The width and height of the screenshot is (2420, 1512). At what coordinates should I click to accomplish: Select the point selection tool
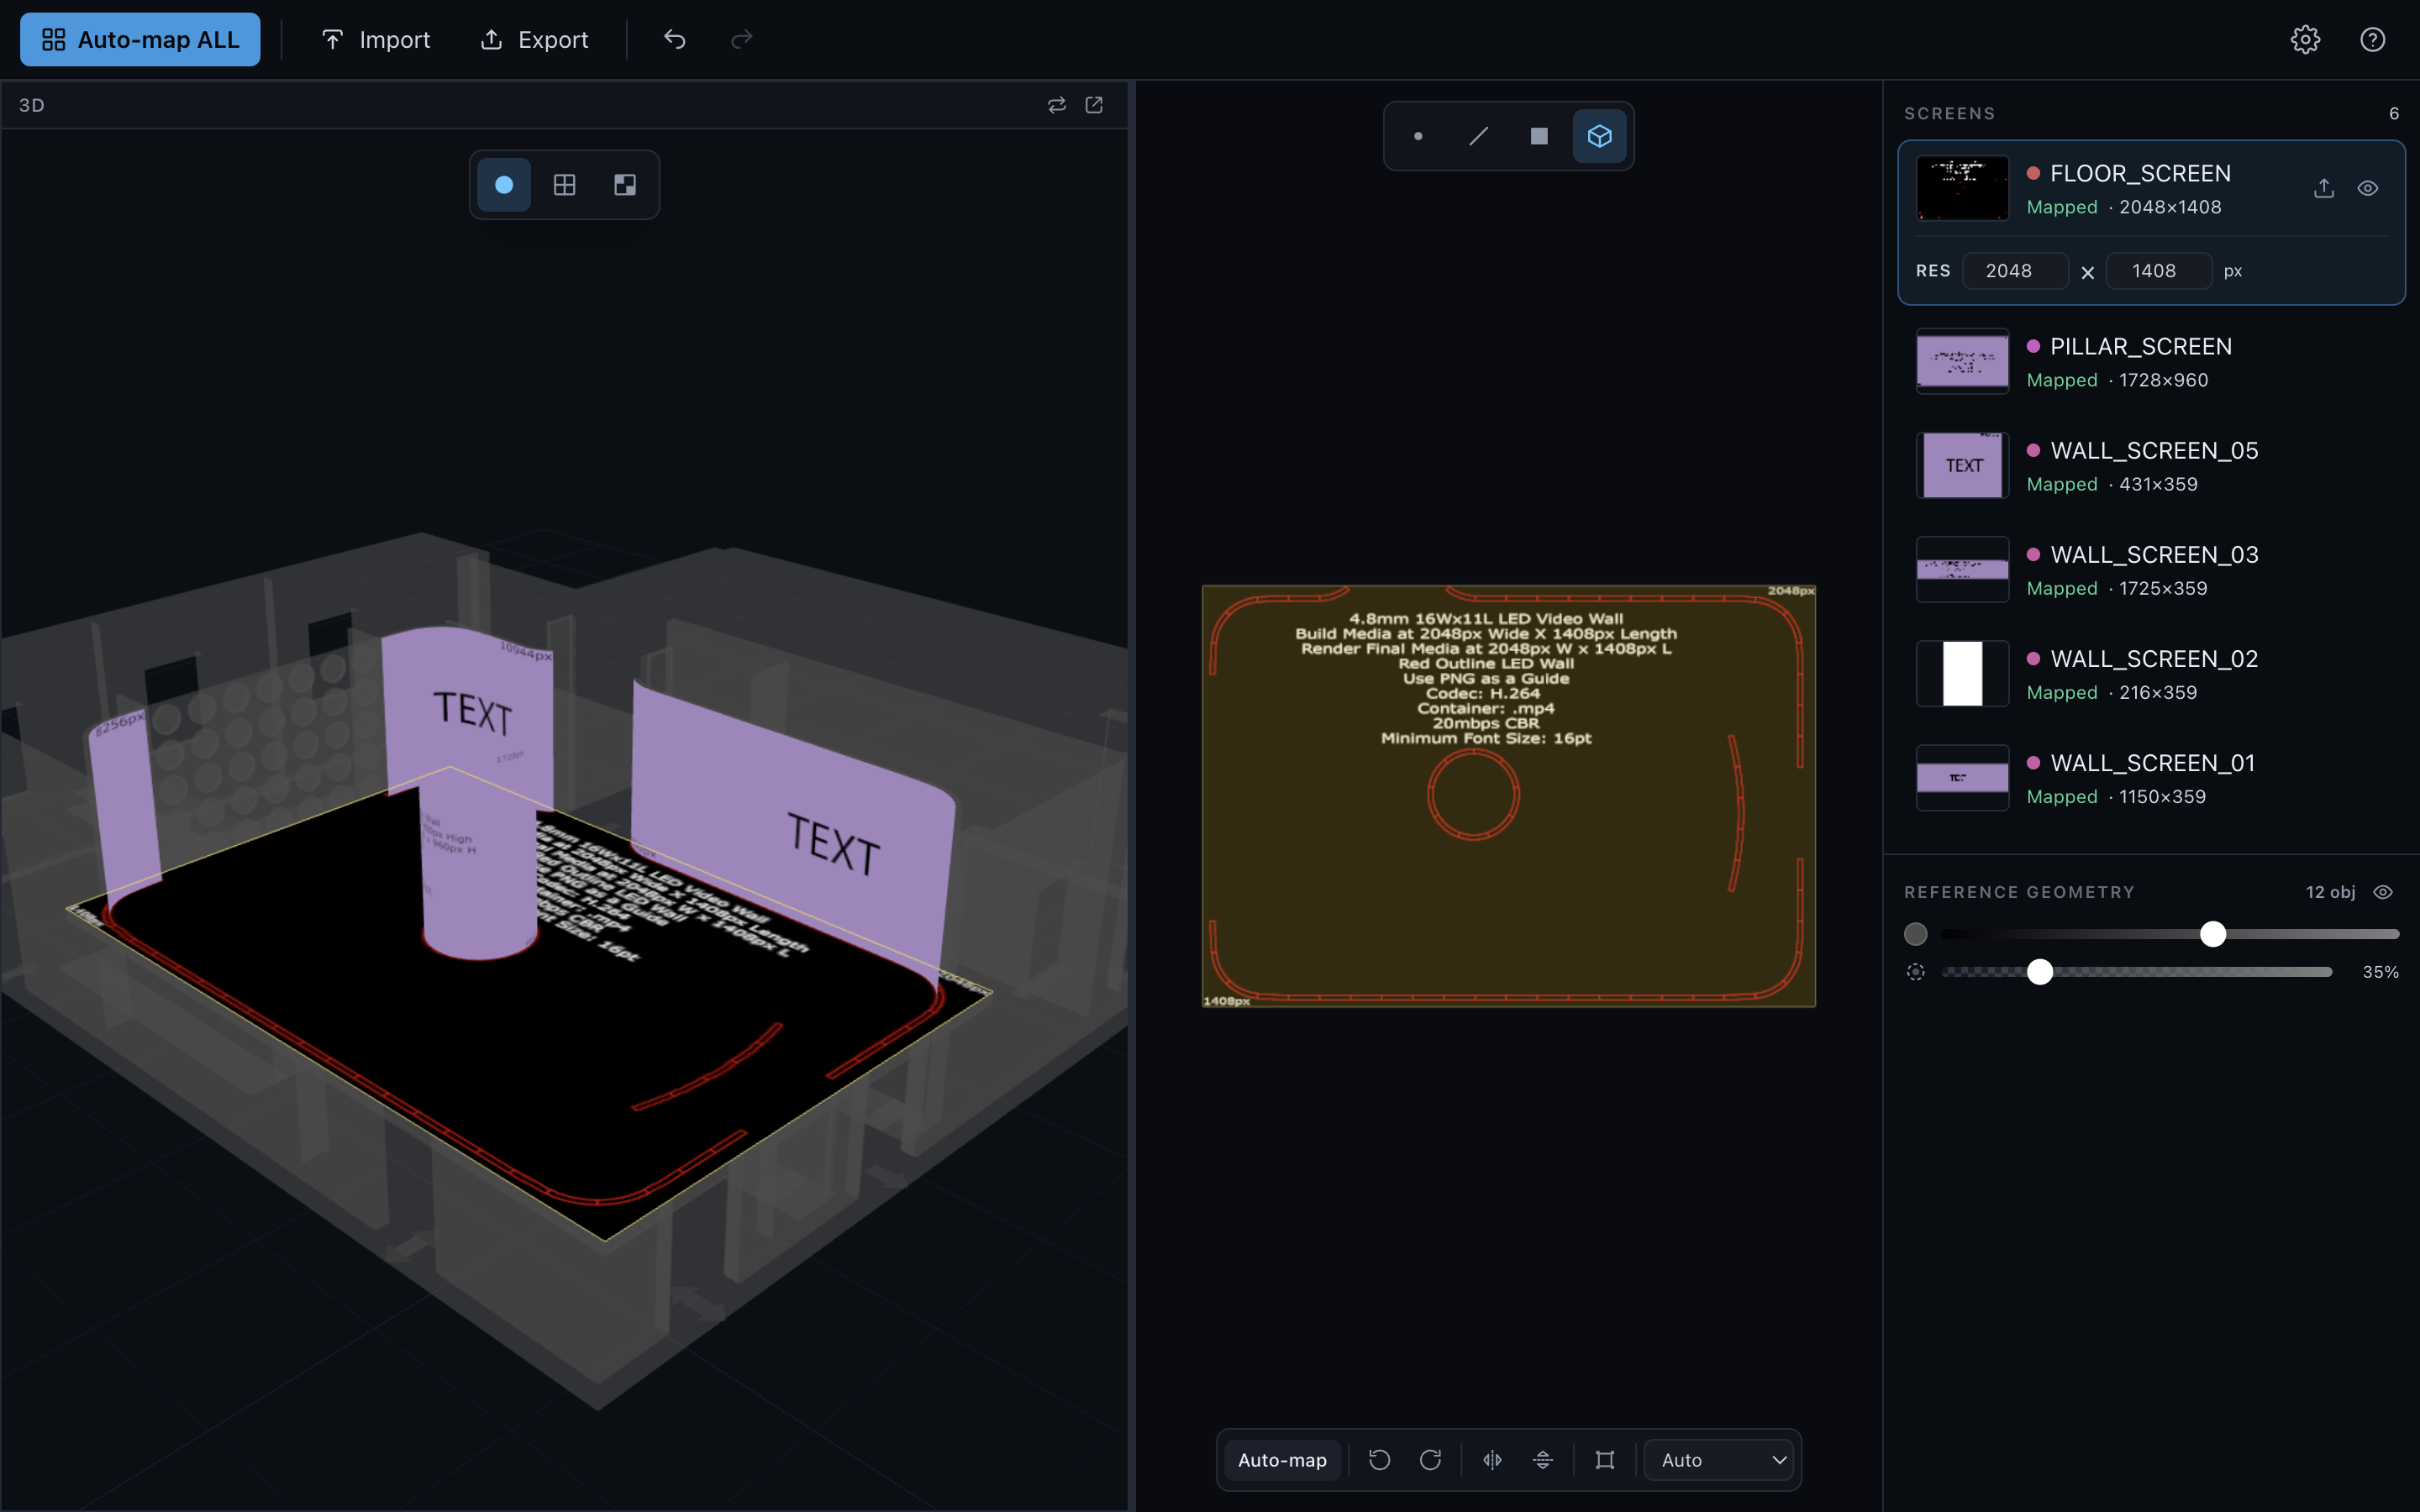pos(1418,136)
